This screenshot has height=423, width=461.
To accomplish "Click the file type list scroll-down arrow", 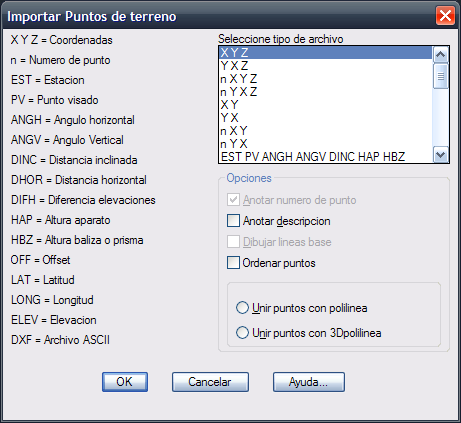I will coord(441,155).
